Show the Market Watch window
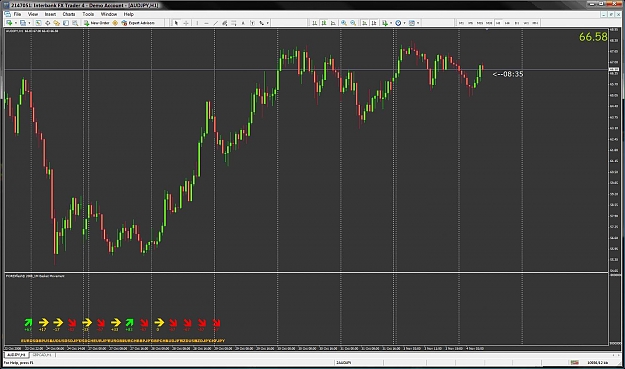This screenshot has height=369, width=625. click(x=38, y=23)
